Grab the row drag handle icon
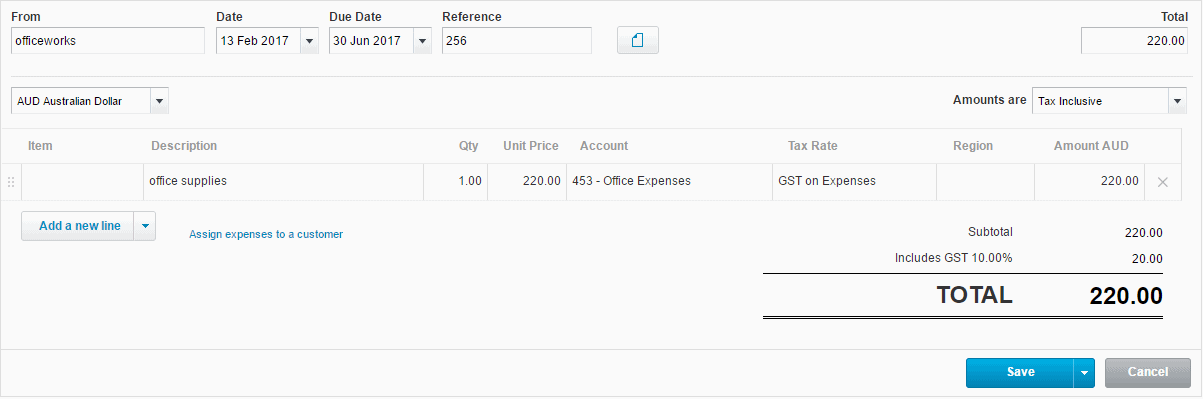The image size is (1203, 399). [x=11, y=182]
